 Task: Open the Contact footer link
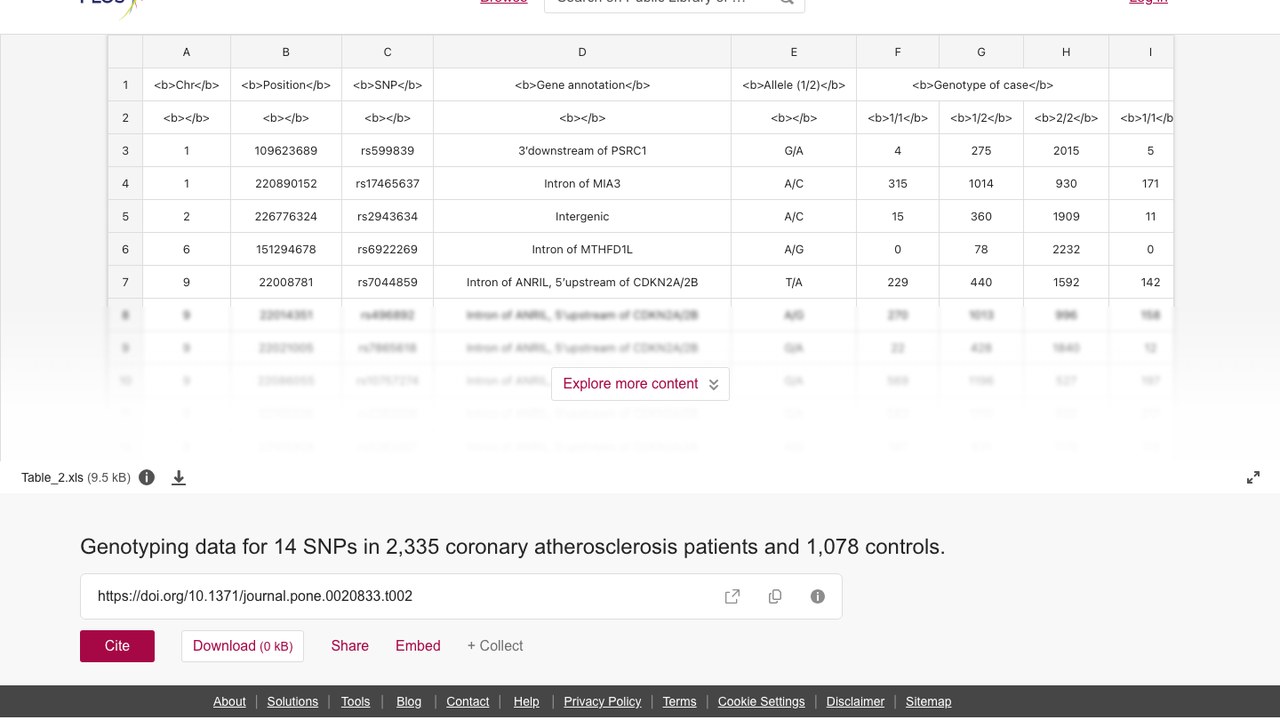click(468, 702)
